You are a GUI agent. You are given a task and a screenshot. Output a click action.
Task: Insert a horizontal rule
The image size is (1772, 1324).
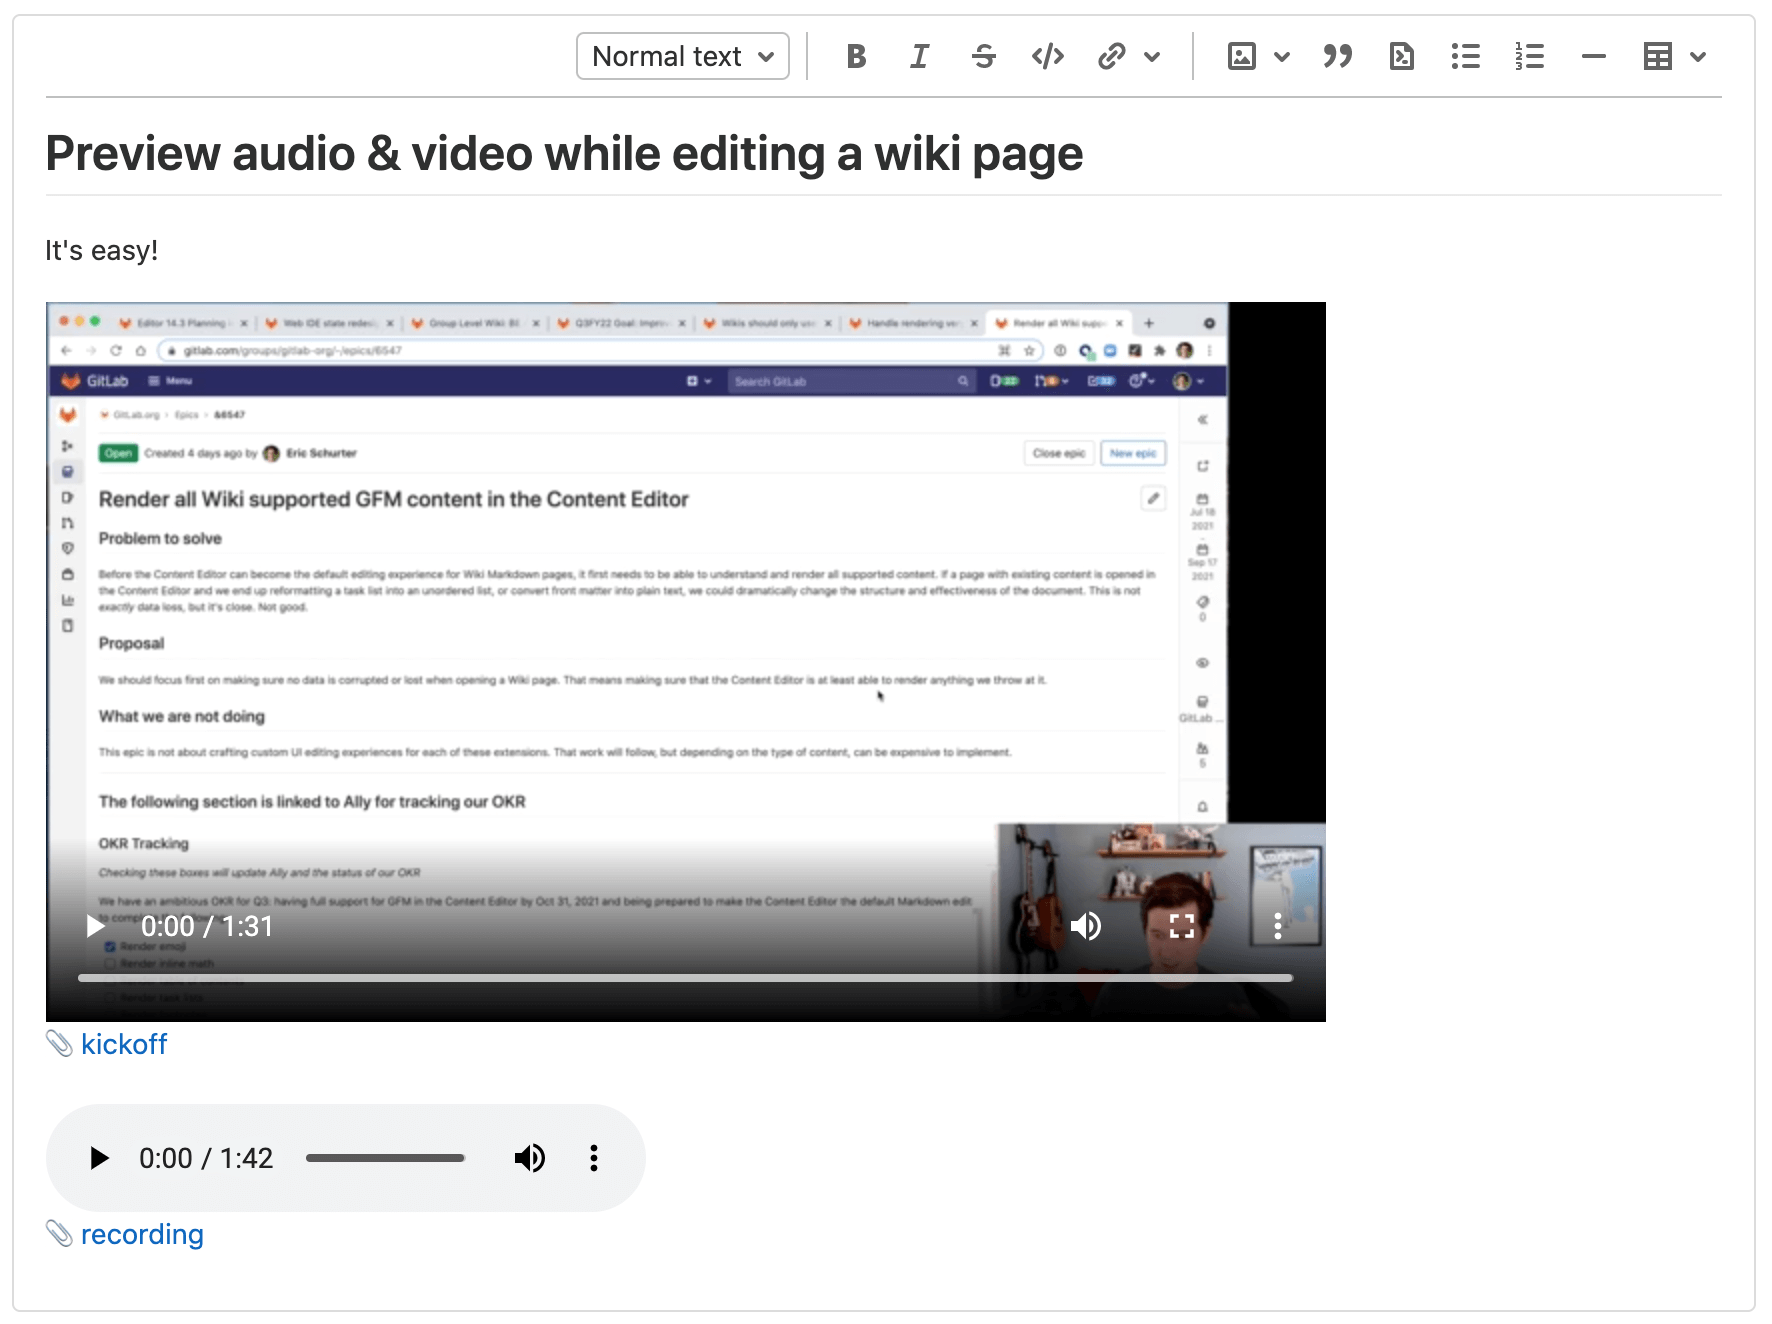pyautogui.click(x=1593, y=56)
